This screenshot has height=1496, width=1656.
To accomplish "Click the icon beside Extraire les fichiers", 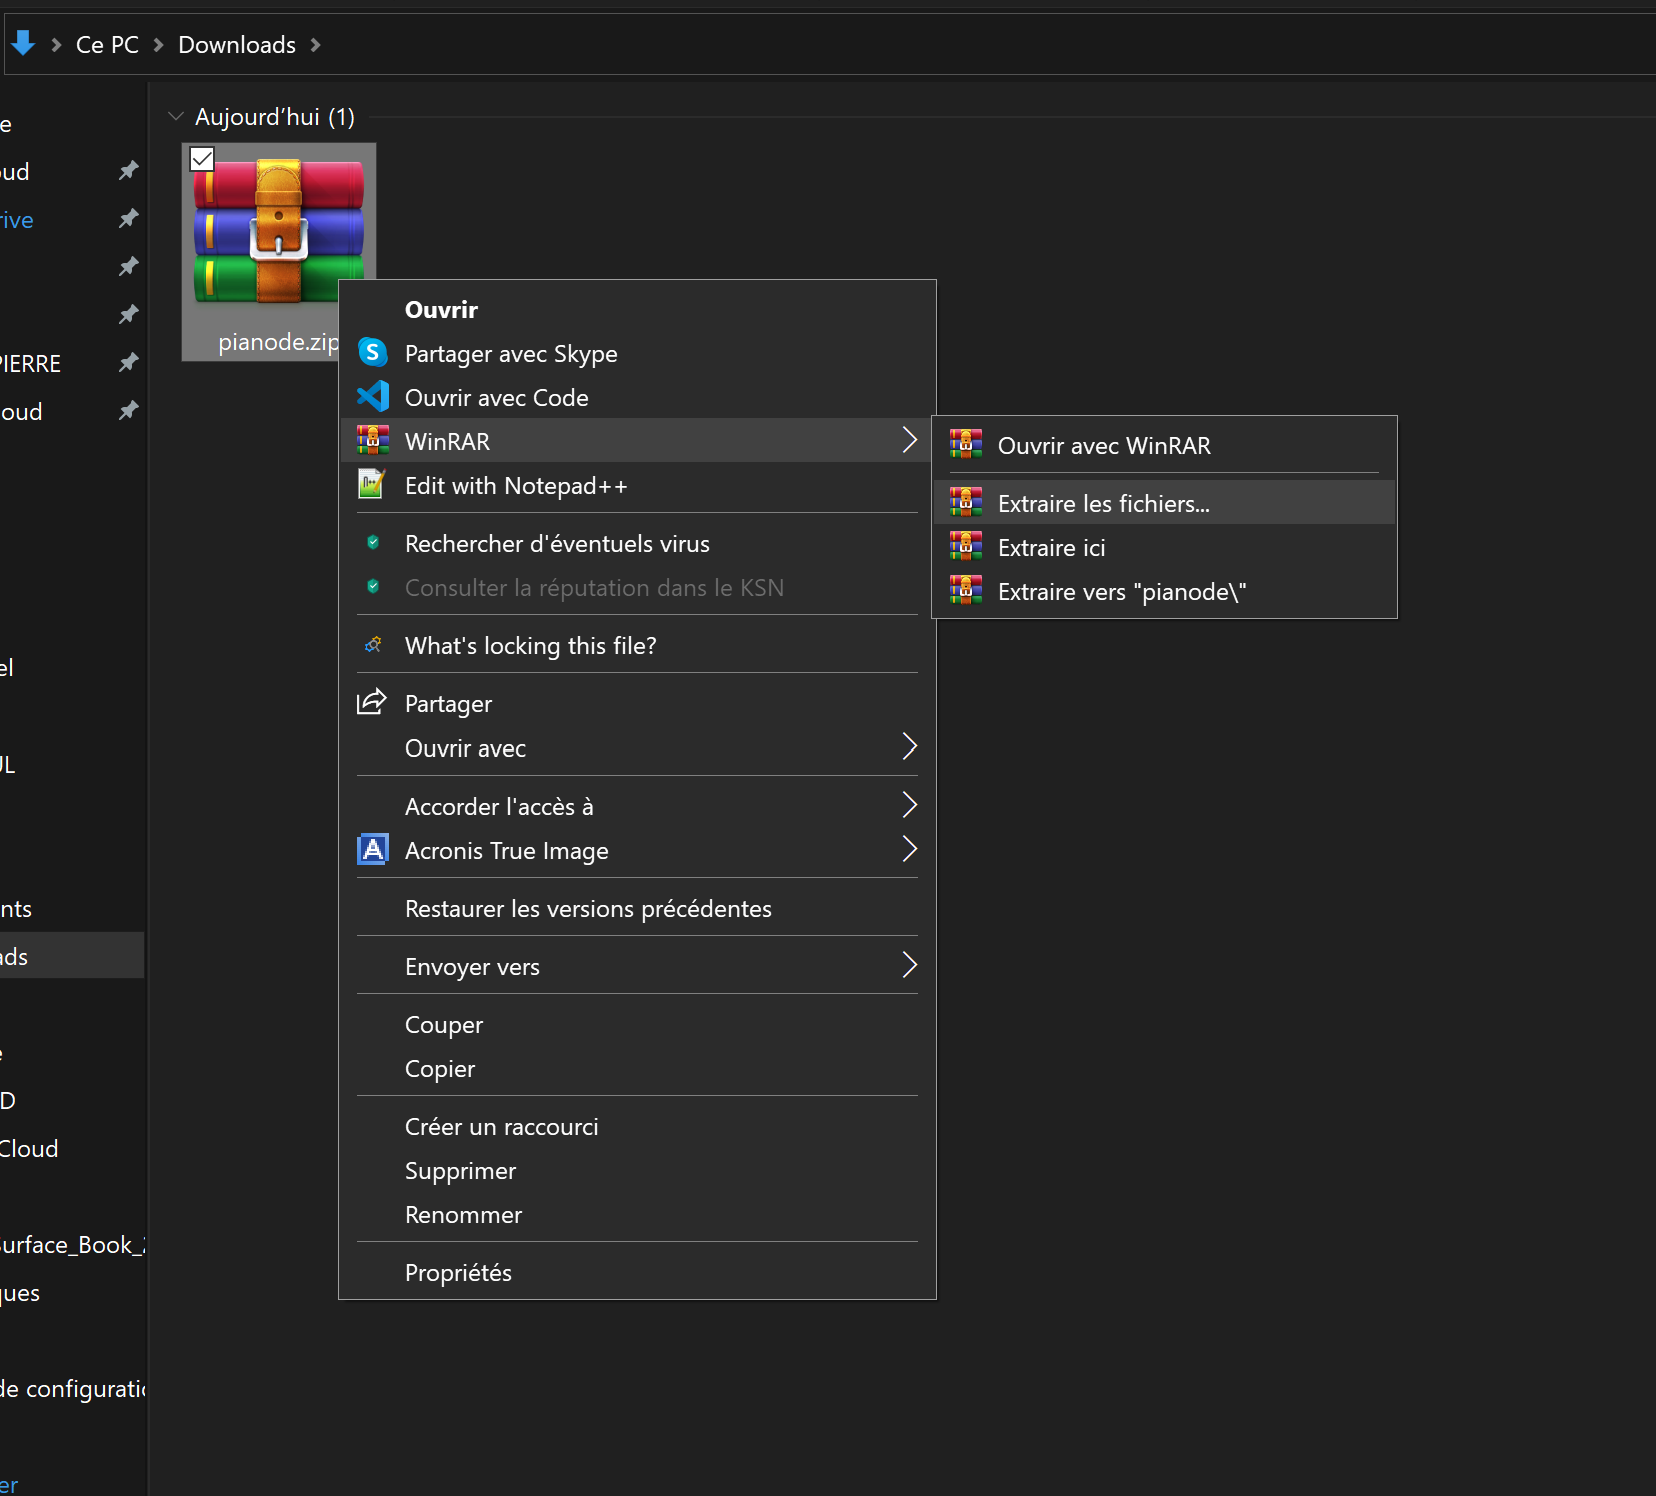I will (x=966, y=503).
